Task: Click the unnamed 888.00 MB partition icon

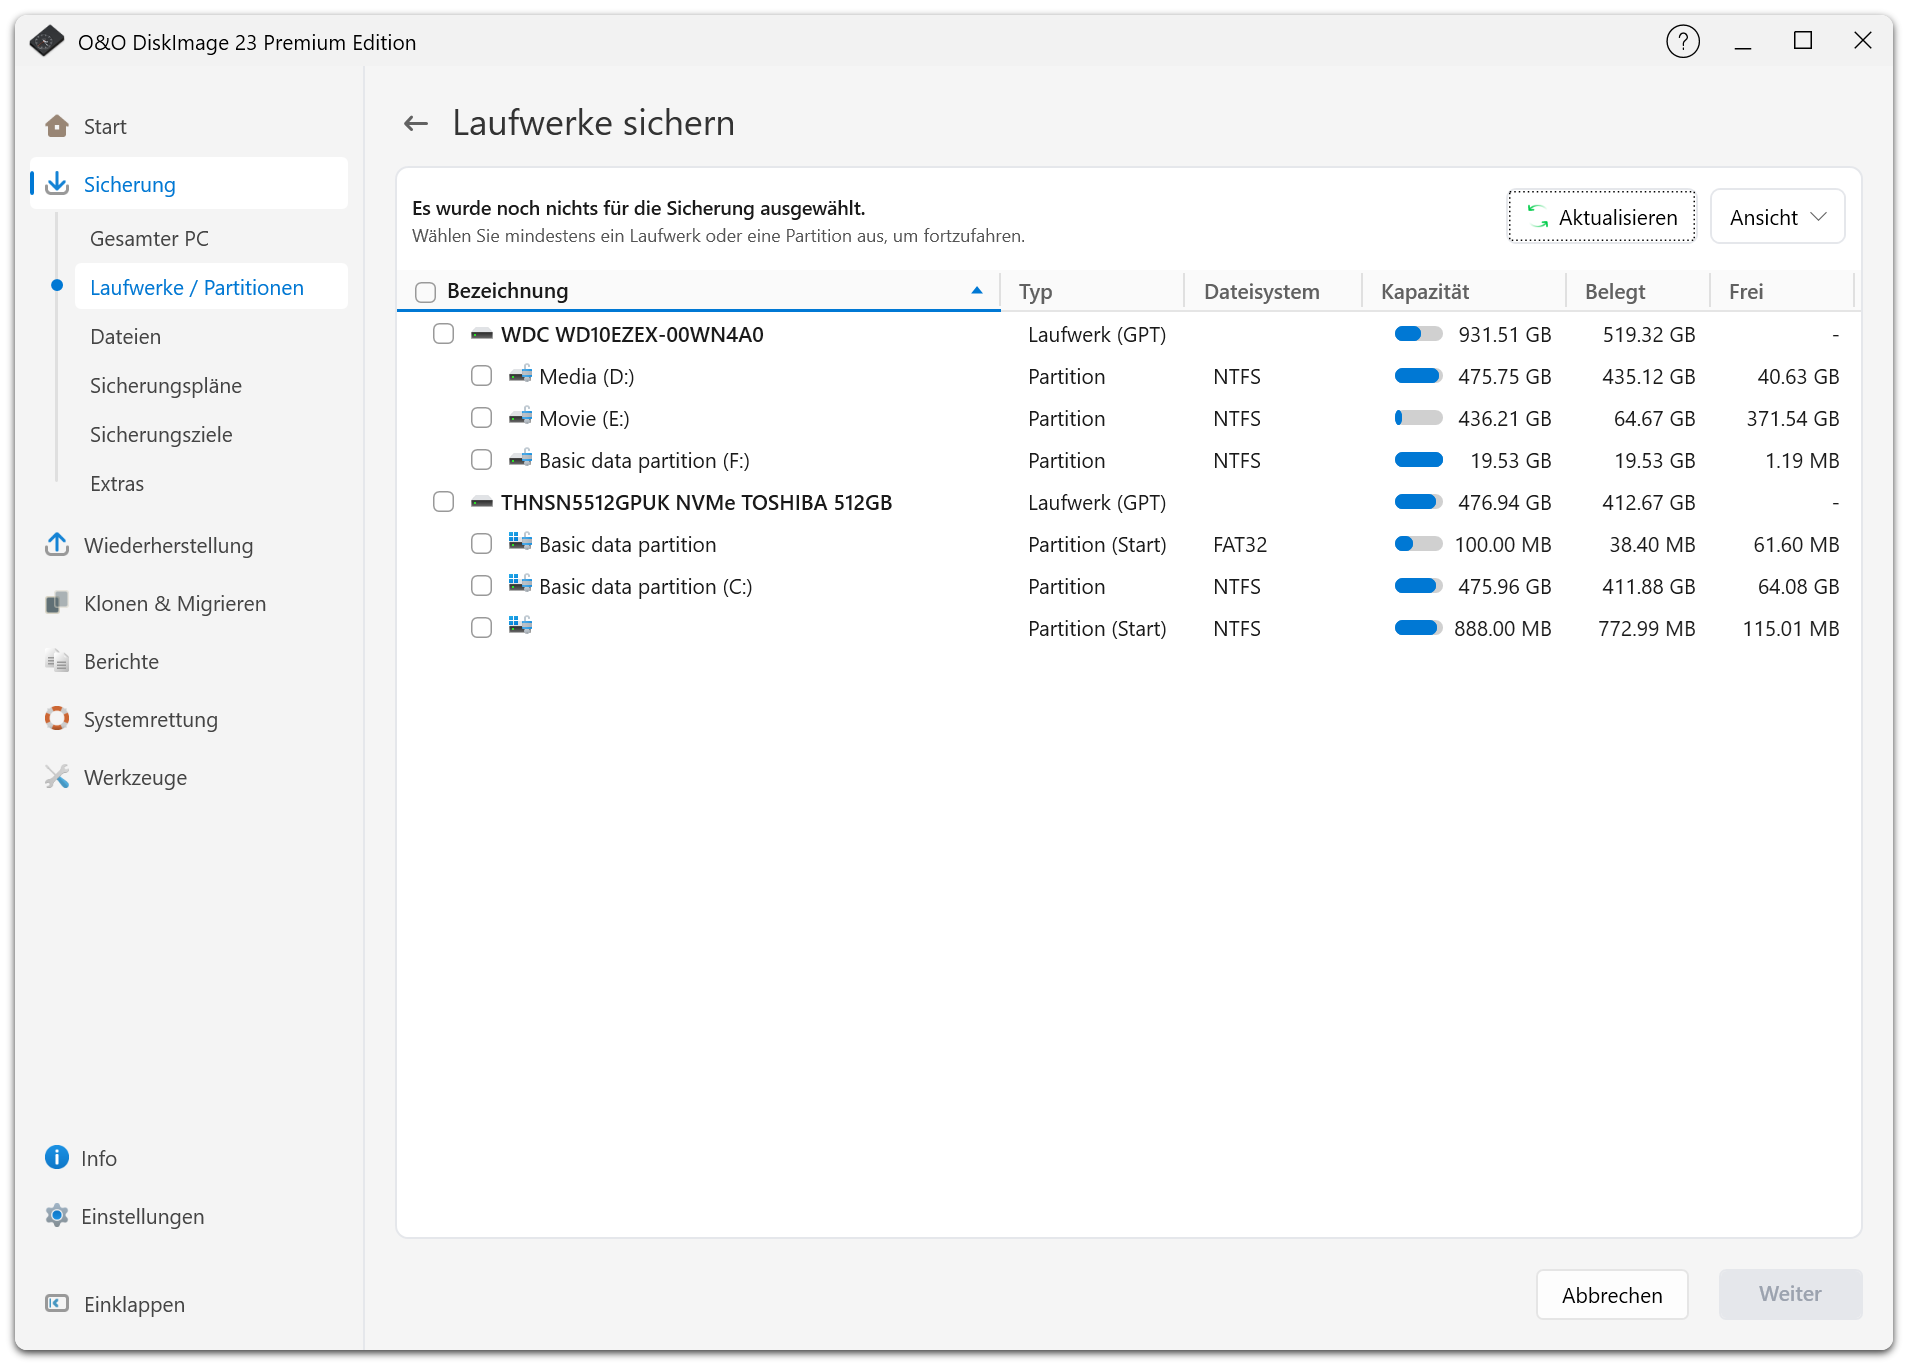Action: click(x=520, y=626)
